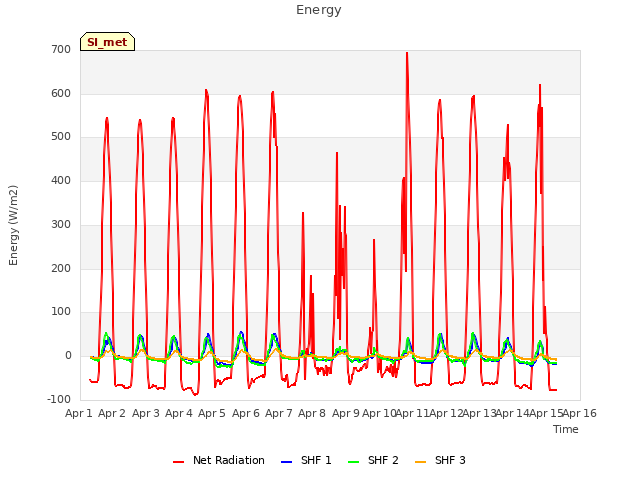Viewport: 640px width, 480px height.
Task: Toggle the Net Radiation legend entry
Action: coord(219,460)
